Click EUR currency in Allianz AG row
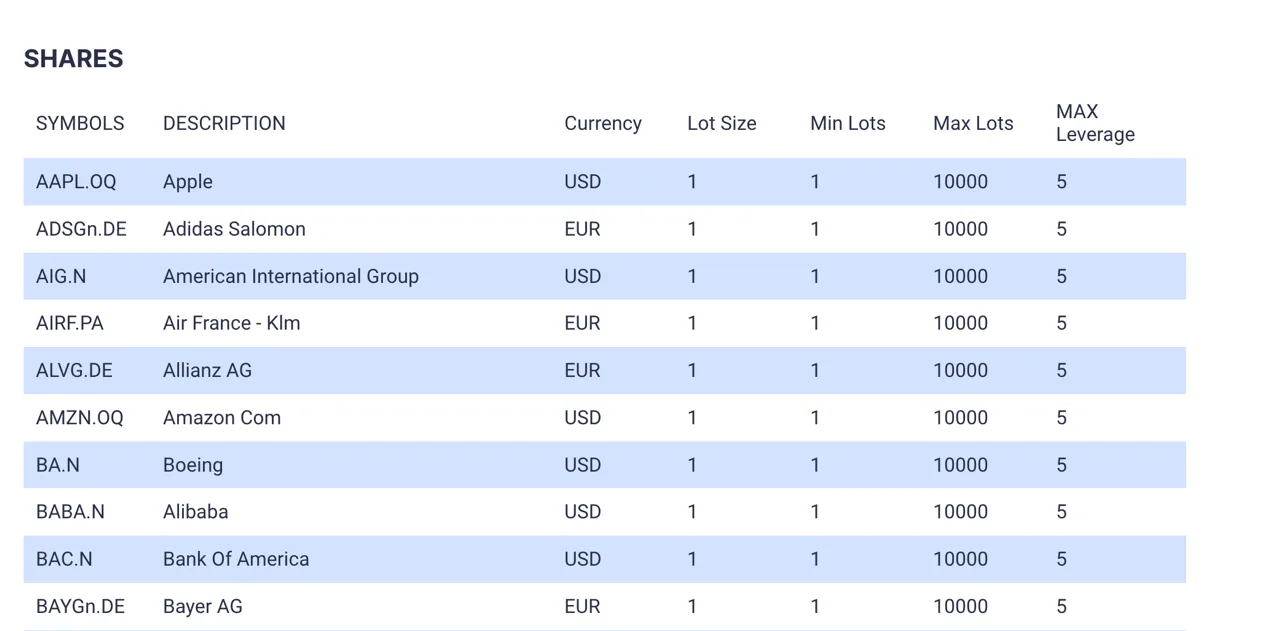This screenshot has height=631, width=1270. (x=582, y=370)
